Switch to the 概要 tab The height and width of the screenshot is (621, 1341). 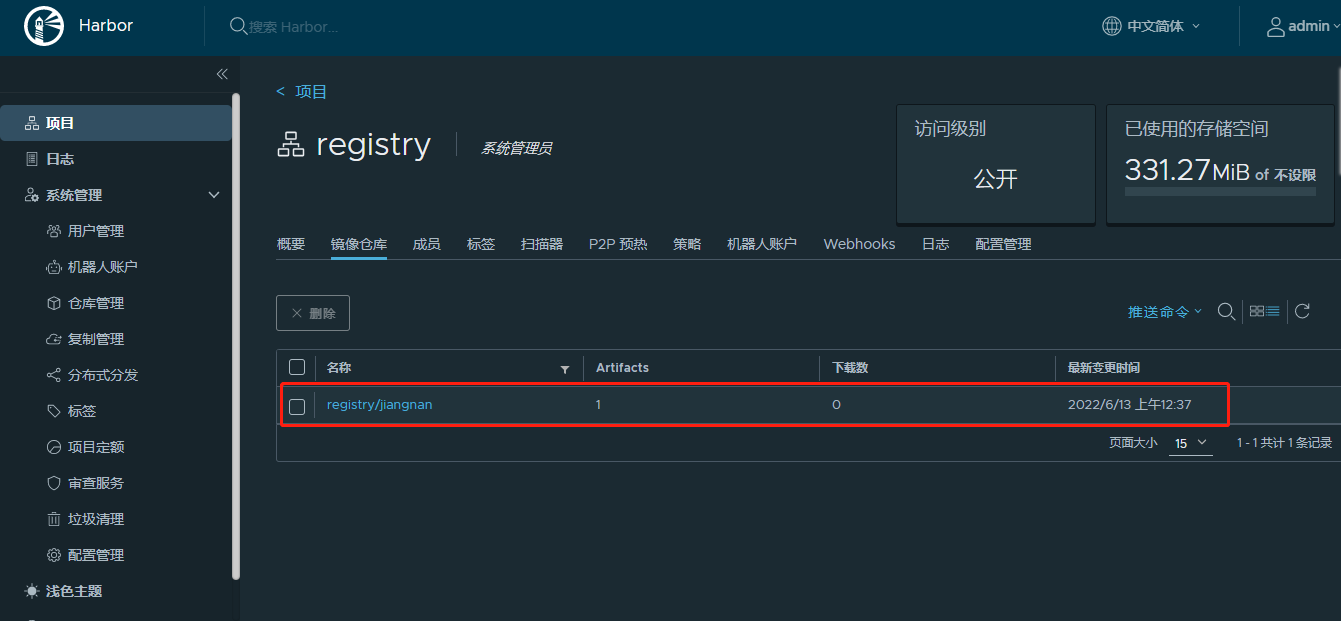tap(291, 244)
